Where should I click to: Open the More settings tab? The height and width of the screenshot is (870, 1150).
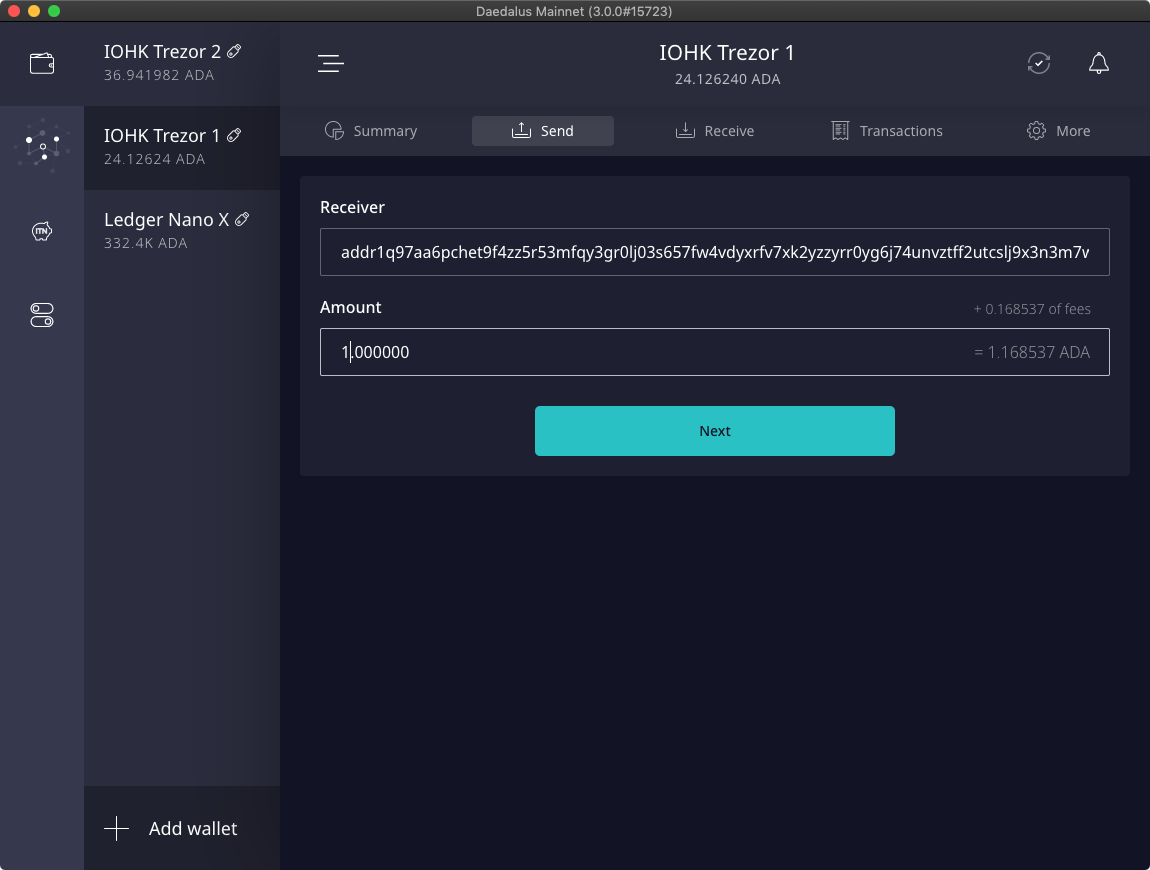pyautogui.click(x=1058, y=131)
